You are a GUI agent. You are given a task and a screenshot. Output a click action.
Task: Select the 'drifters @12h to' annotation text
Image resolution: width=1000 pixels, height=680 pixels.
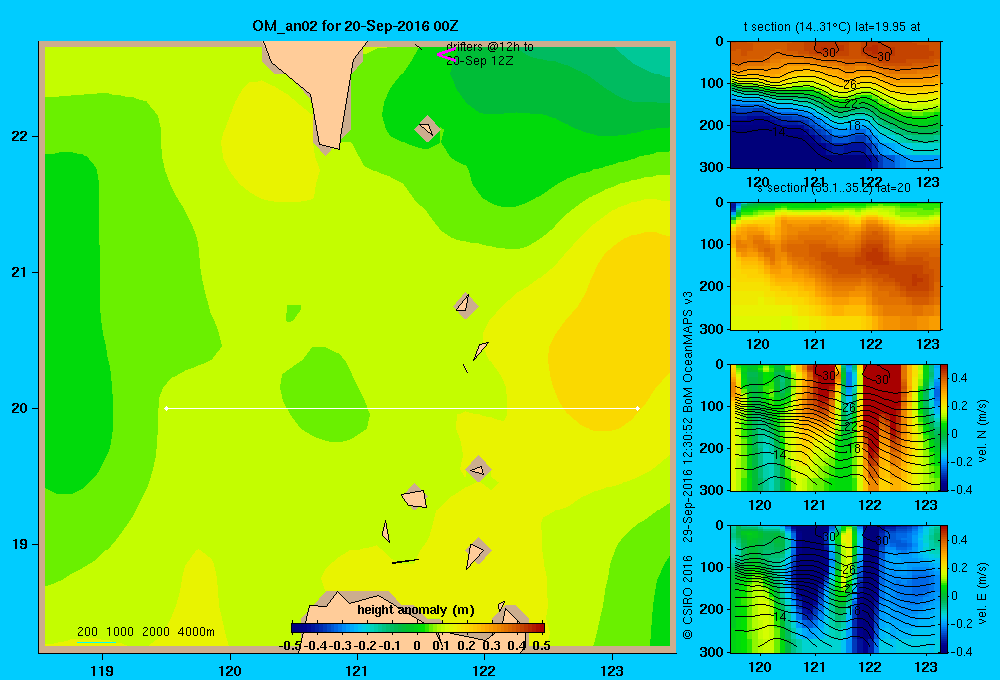489,47
